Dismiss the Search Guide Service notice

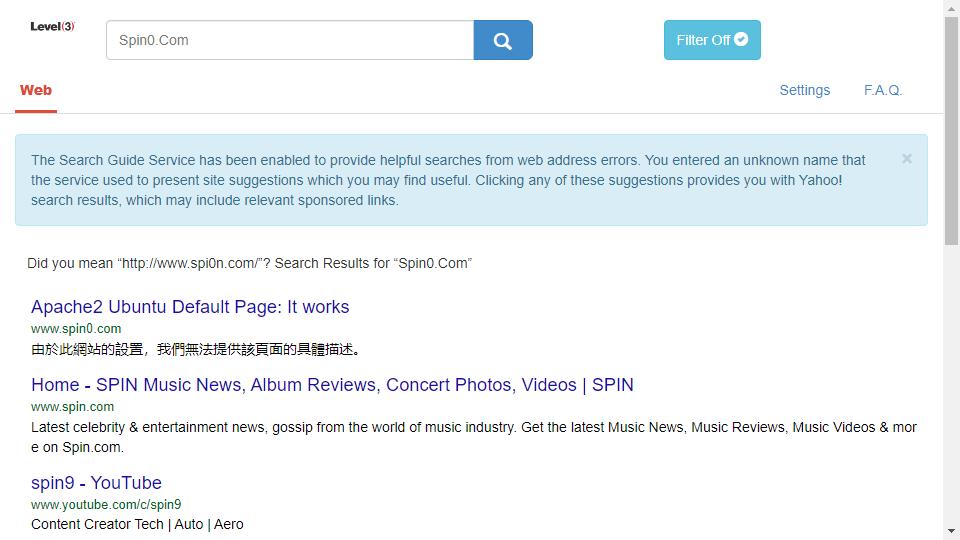click(907, 159)
